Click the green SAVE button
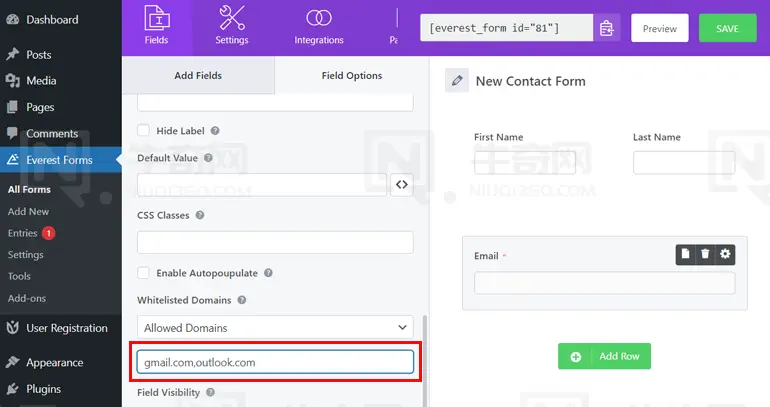 (x=727, y=28)
